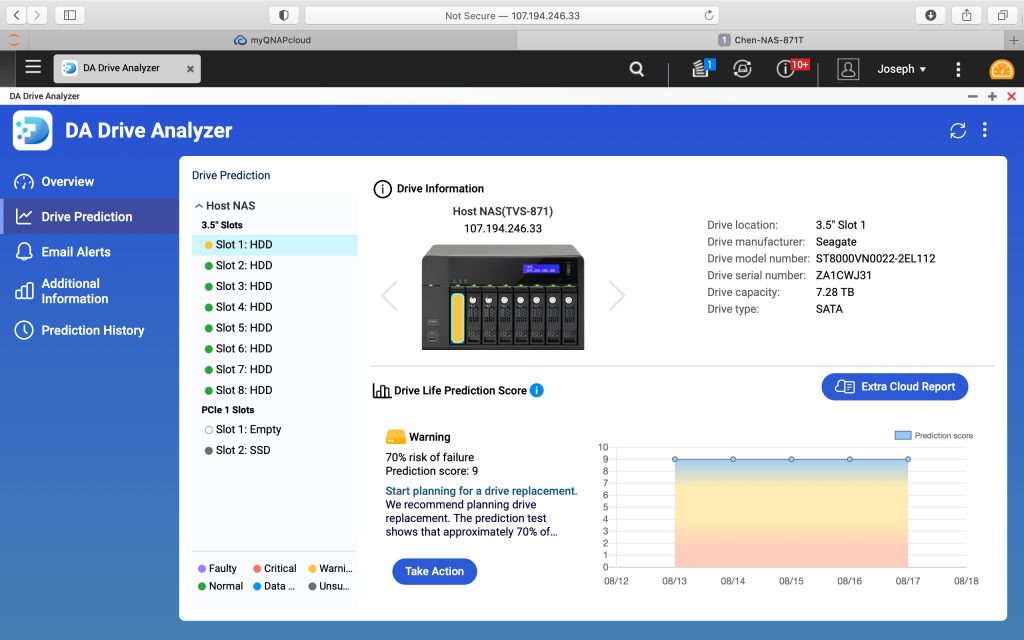This screenshot has width=1024, height=640.
Task: Select Slot 1: HDD in drive list
Action: (x=275, y=245)
